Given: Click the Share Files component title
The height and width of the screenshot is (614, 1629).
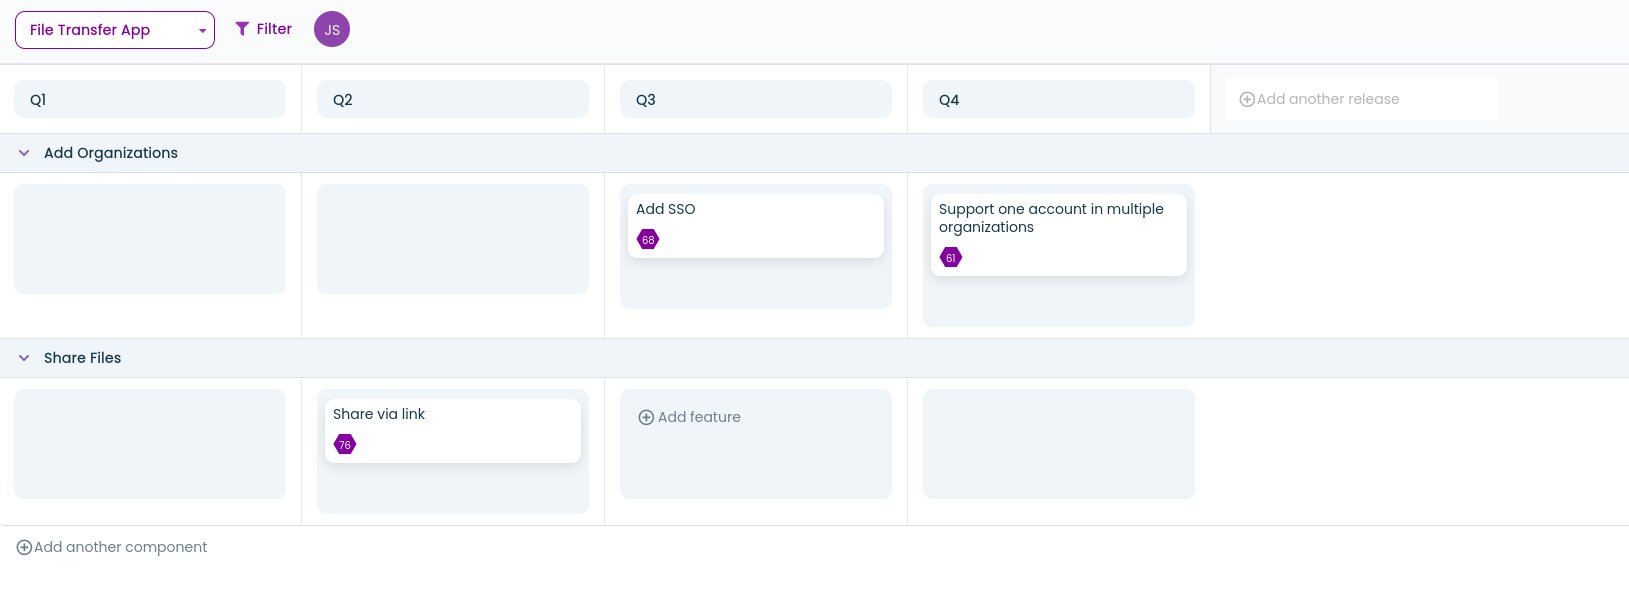Looking at the screenshot, I should [82, 358].
